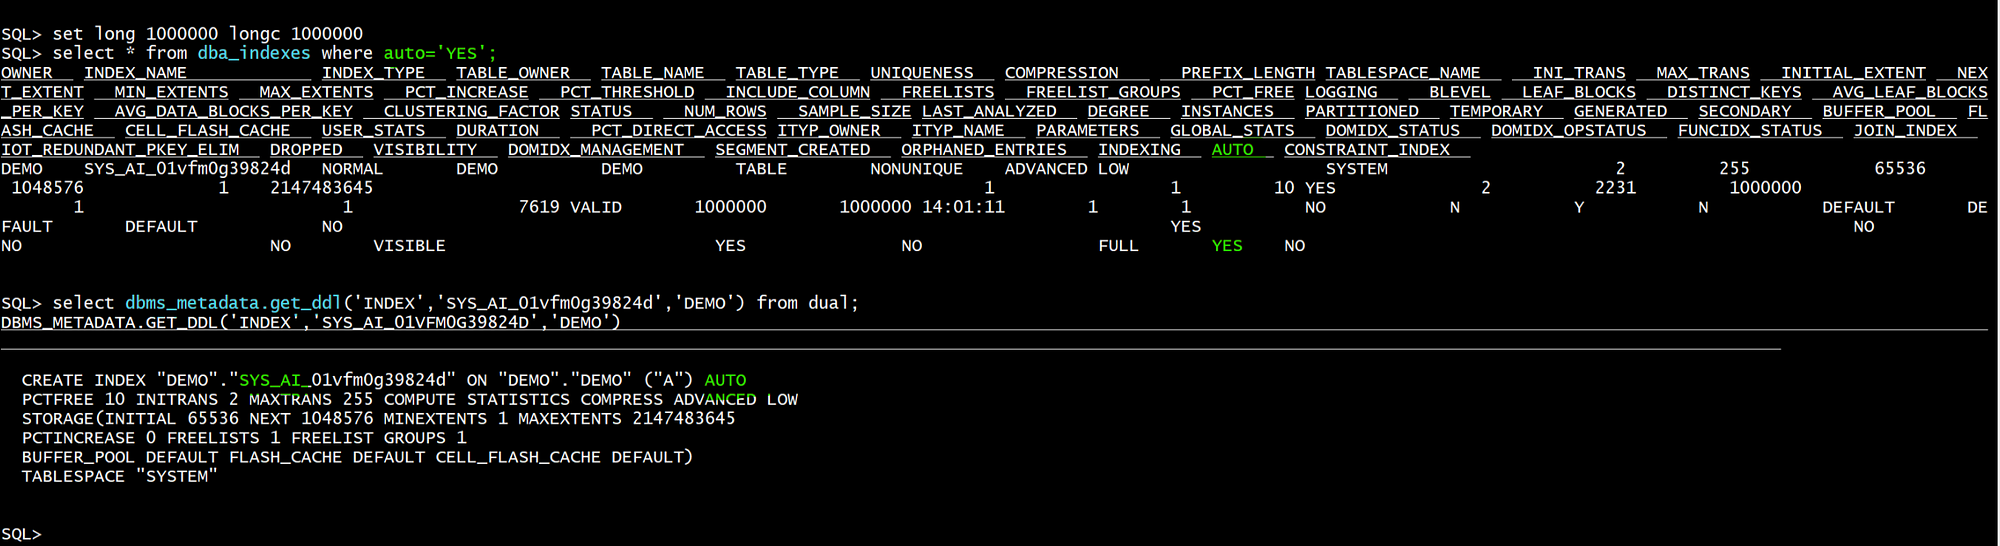Click the 'BUFFER_POOL DEFAULT FLASH_CACHE' DDL line

point(358,457)
